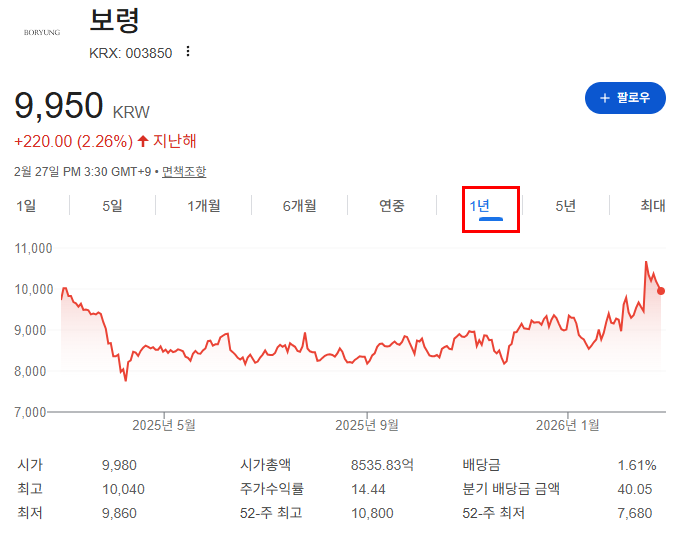Select the 연중 year-to-date tab
Image resolution: width=674 pixels, height=543 pixels.
(x=392, y=206)
